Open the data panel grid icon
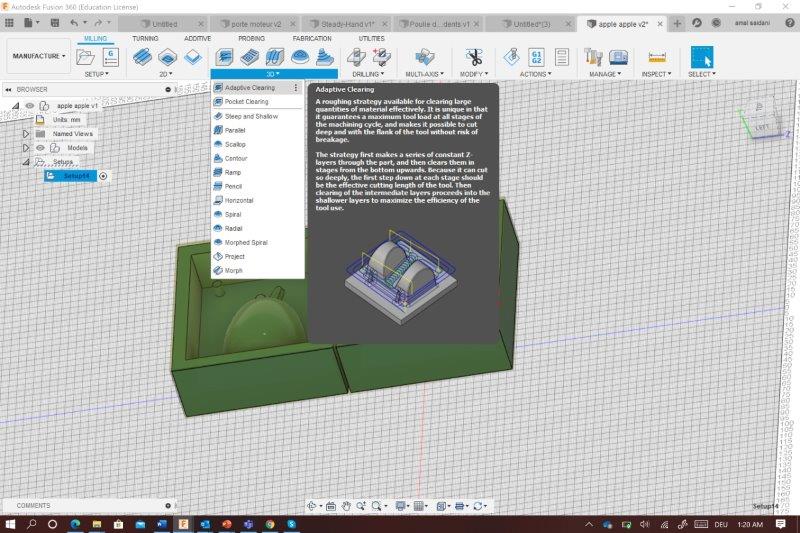 [x=9, y=23]
